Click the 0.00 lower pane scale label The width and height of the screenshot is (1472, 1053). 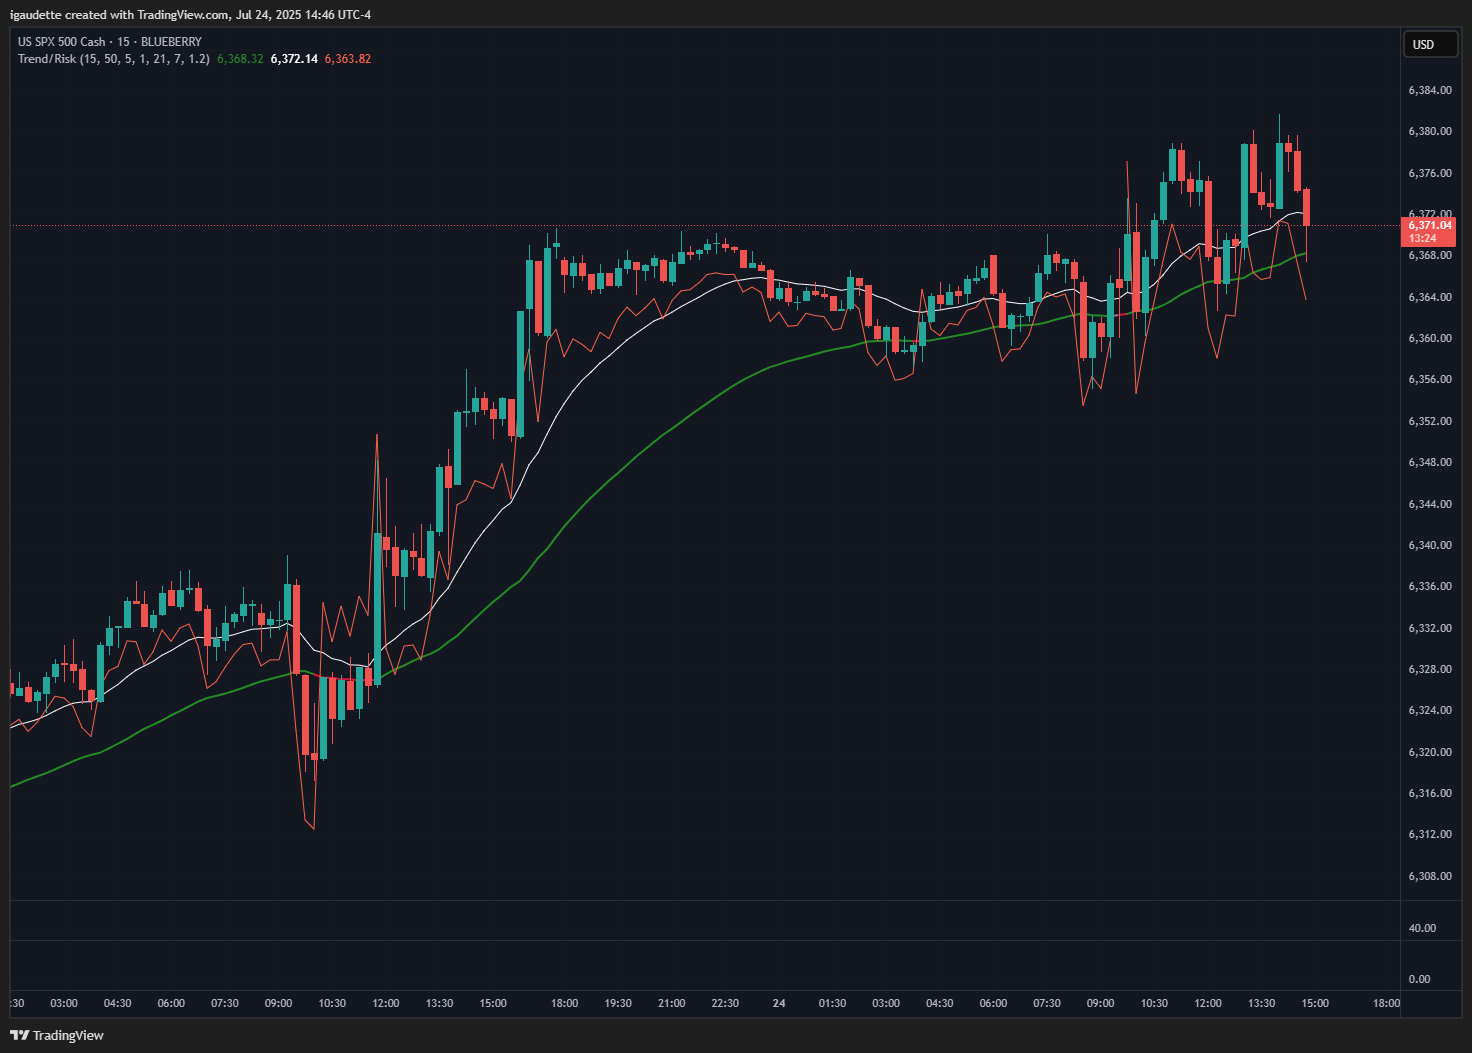coord(1419,980)
